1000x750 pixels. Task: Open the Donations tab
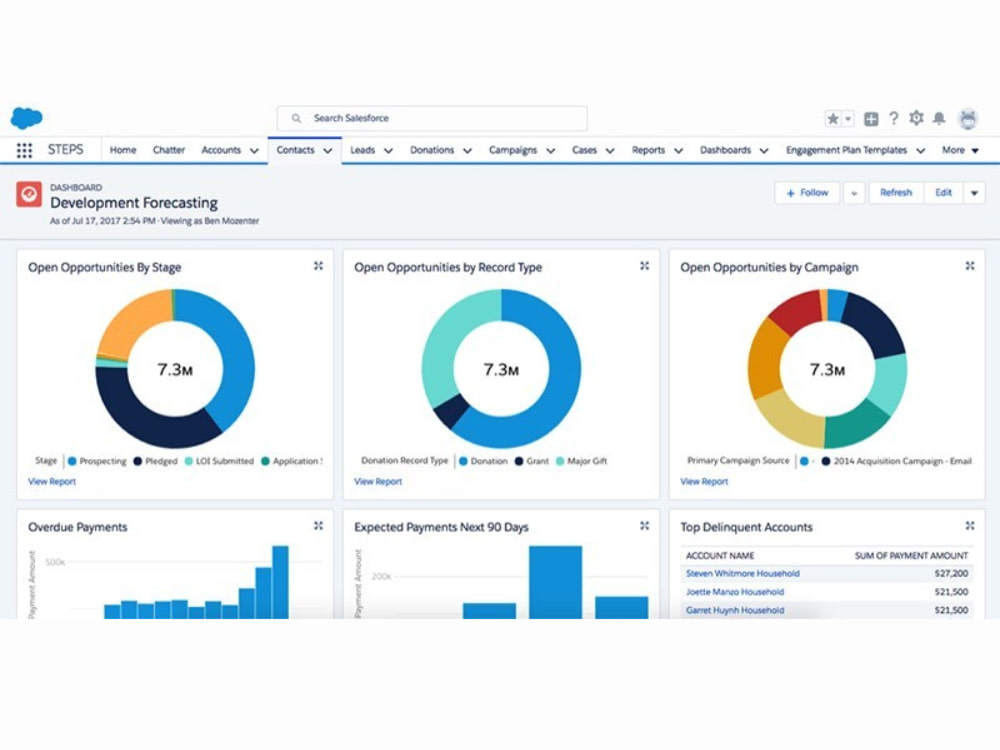pos(432,150)
